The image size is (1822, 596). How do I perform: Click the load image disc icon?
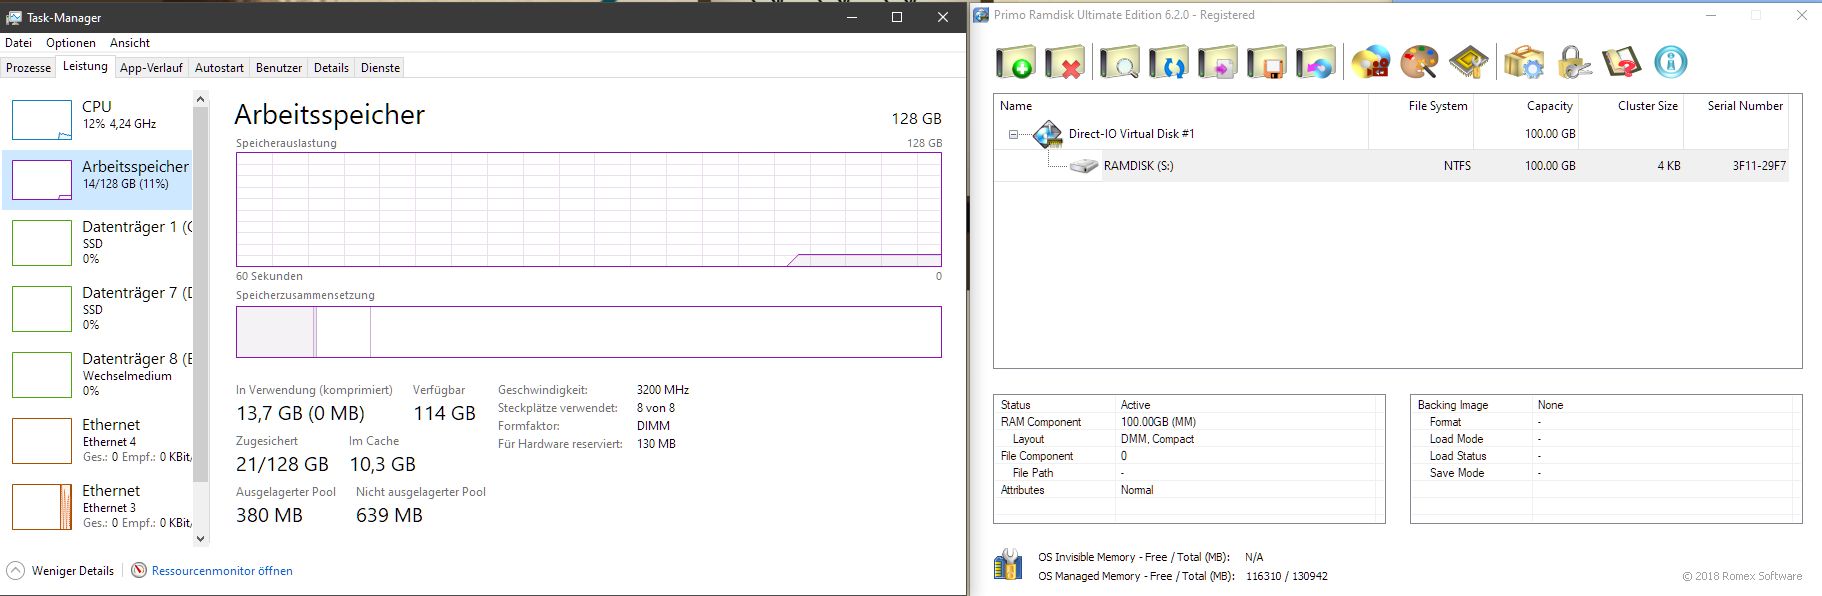point(1315,62)
